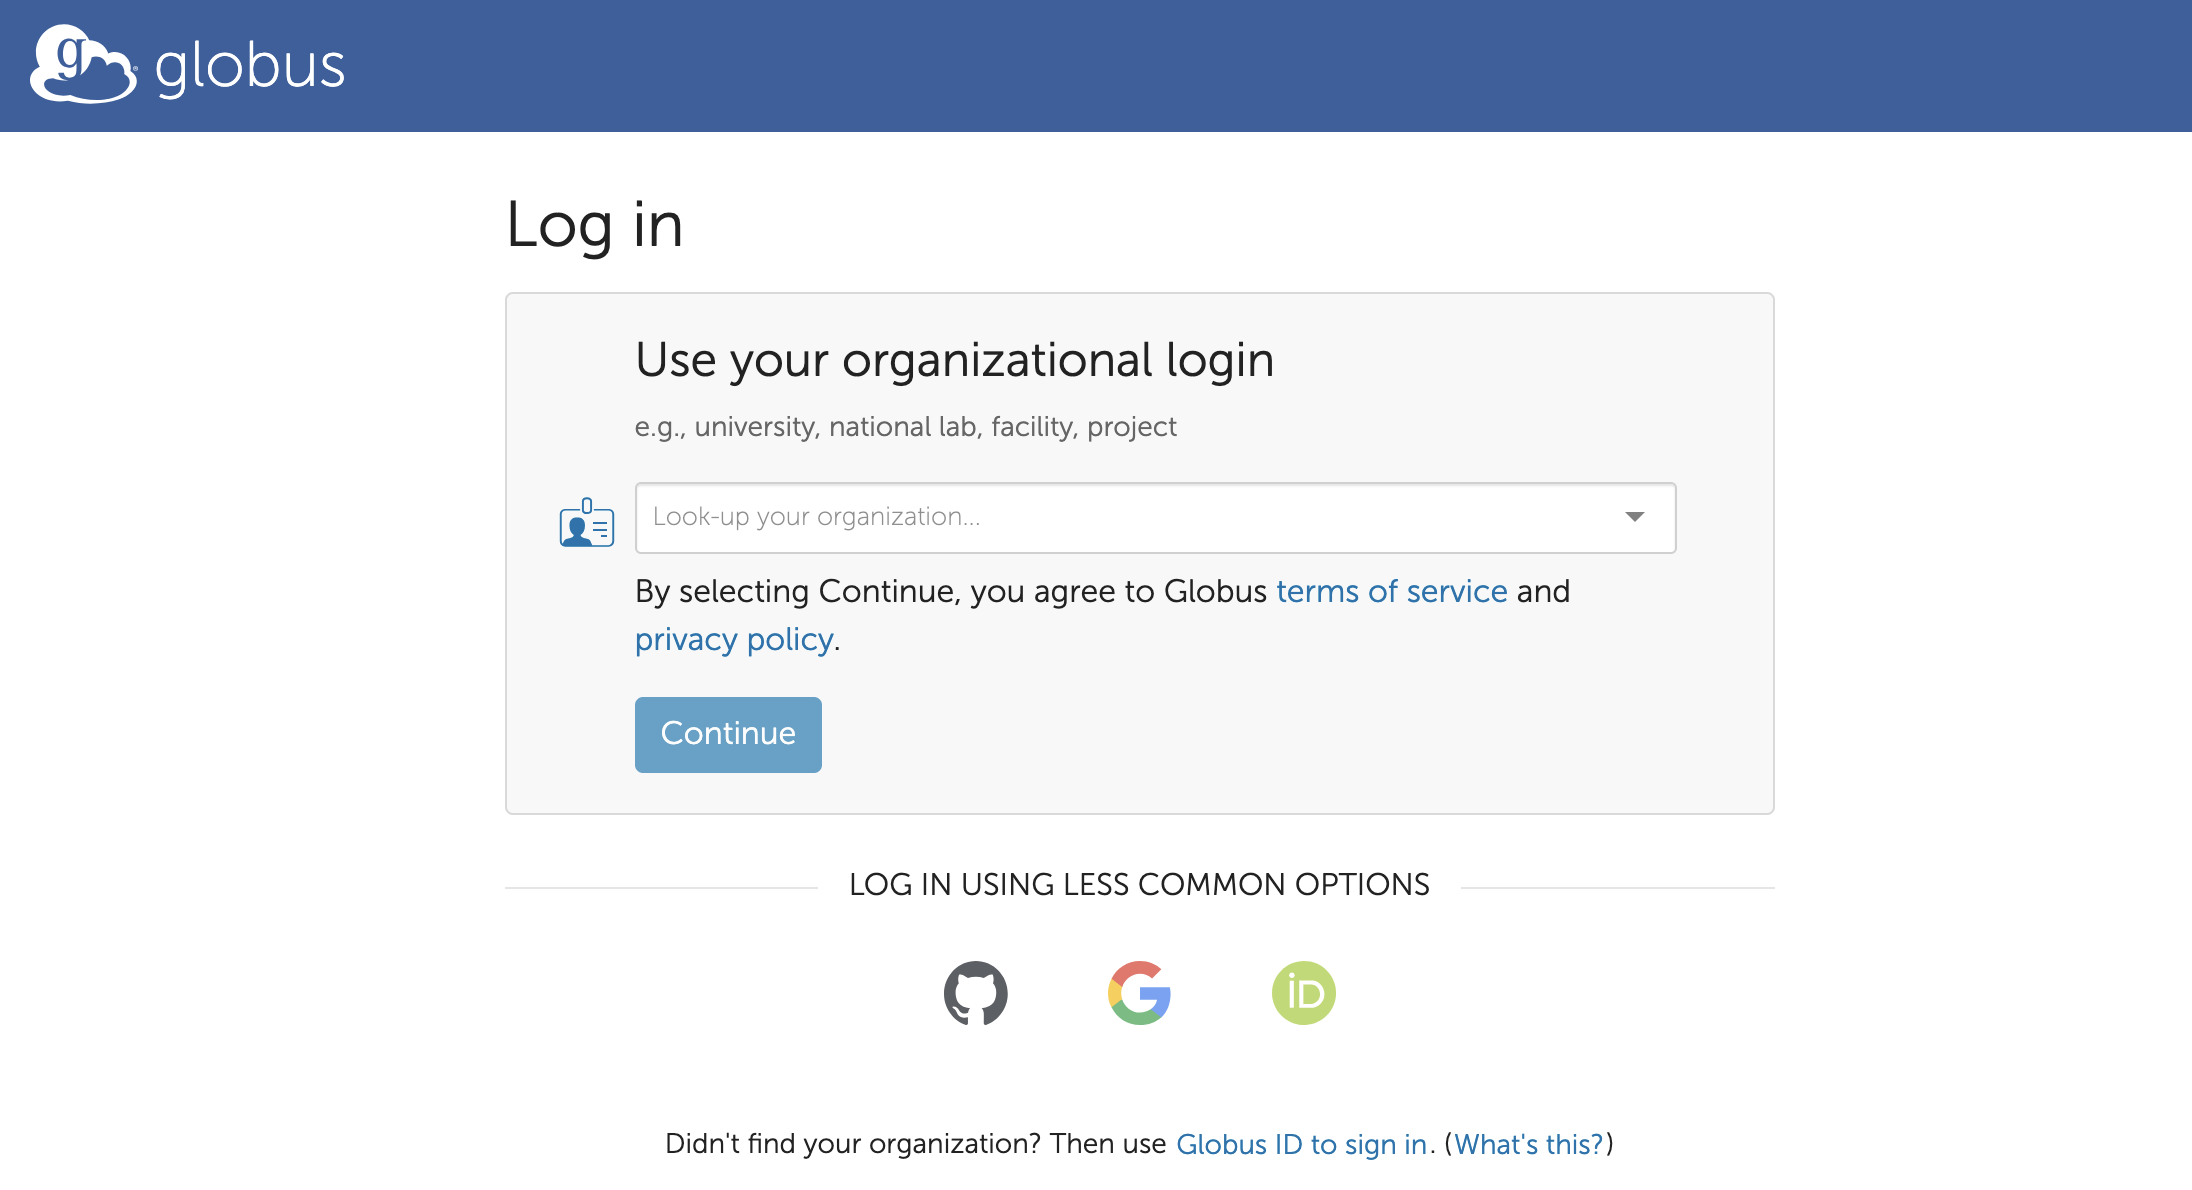Click the LOG IN USING LESS COMMON OPTIONS divider
2192x1190 pixels.
(x=1140, y=884)
